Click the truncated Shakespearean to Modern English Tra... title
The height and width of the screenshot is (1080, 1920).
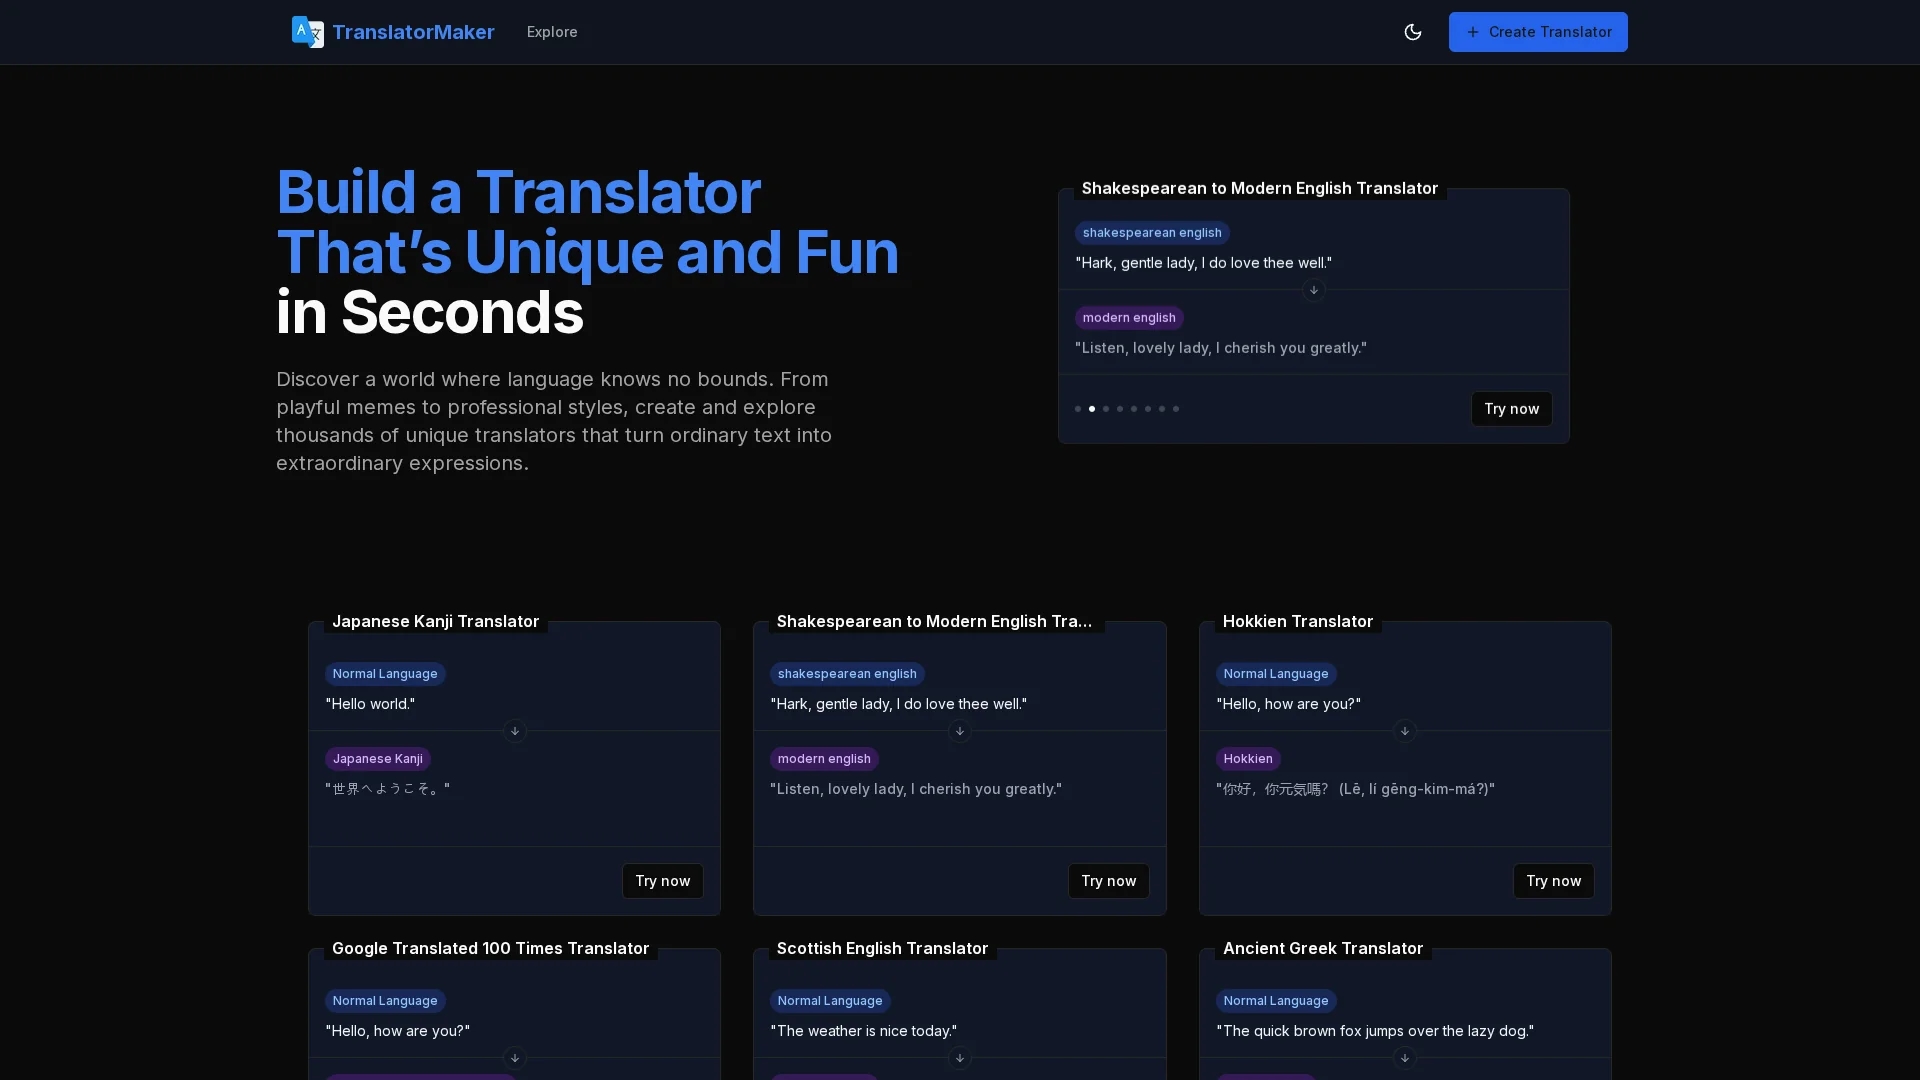pos(934,621)
